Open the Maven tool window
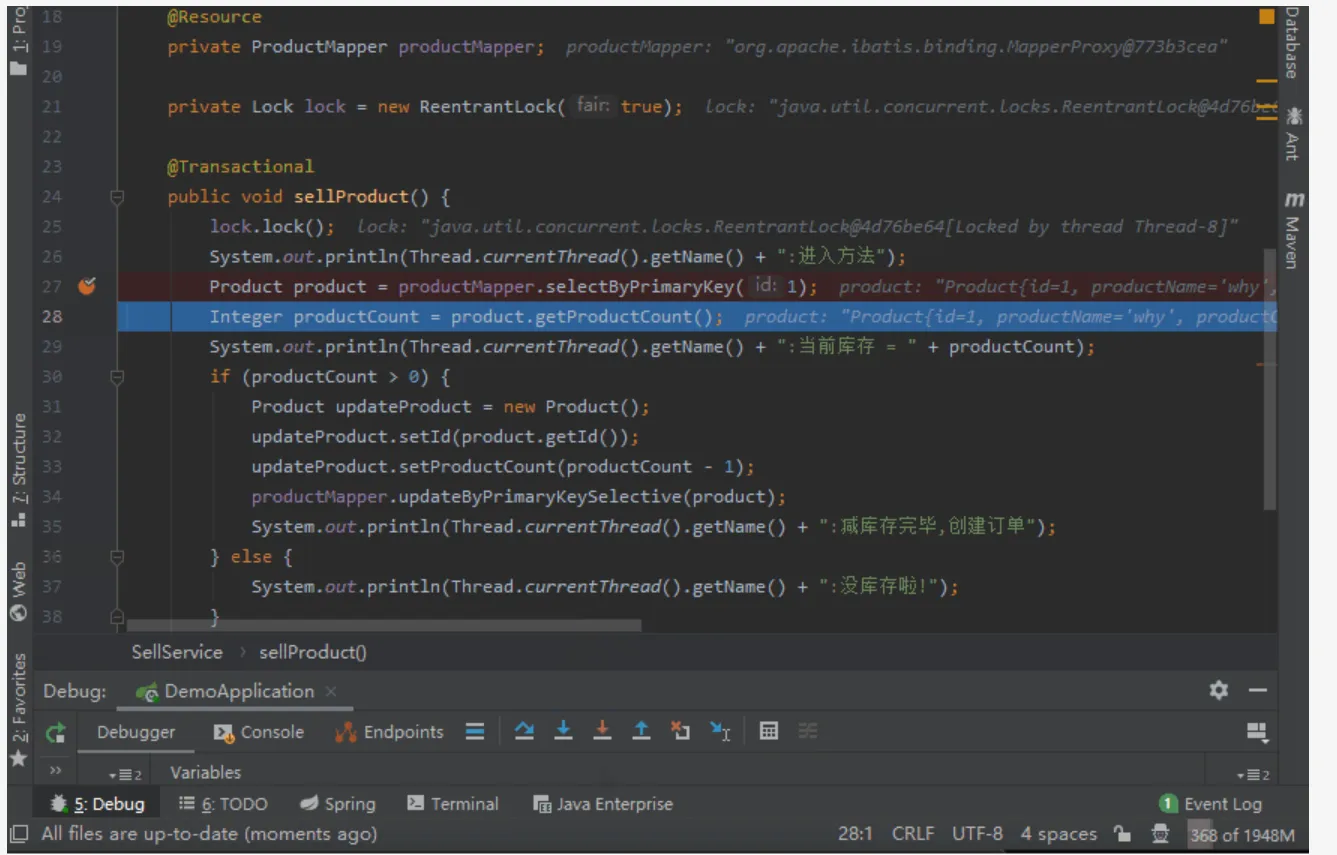Screen dimensions: 1337x855 click(x=1293, y=230)
